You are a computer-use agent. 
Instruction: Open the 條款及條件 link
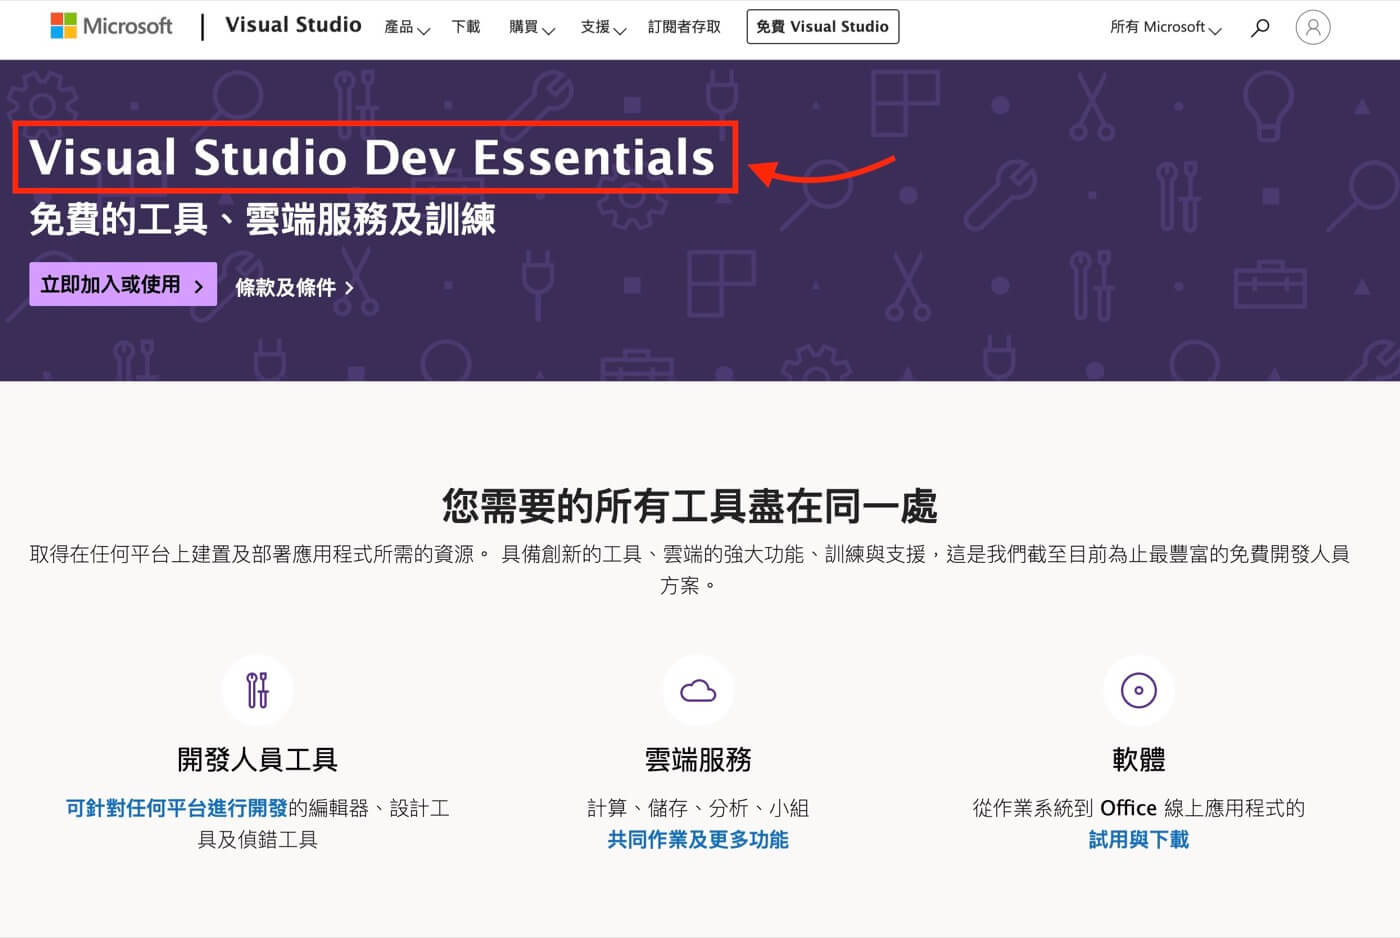294,288
